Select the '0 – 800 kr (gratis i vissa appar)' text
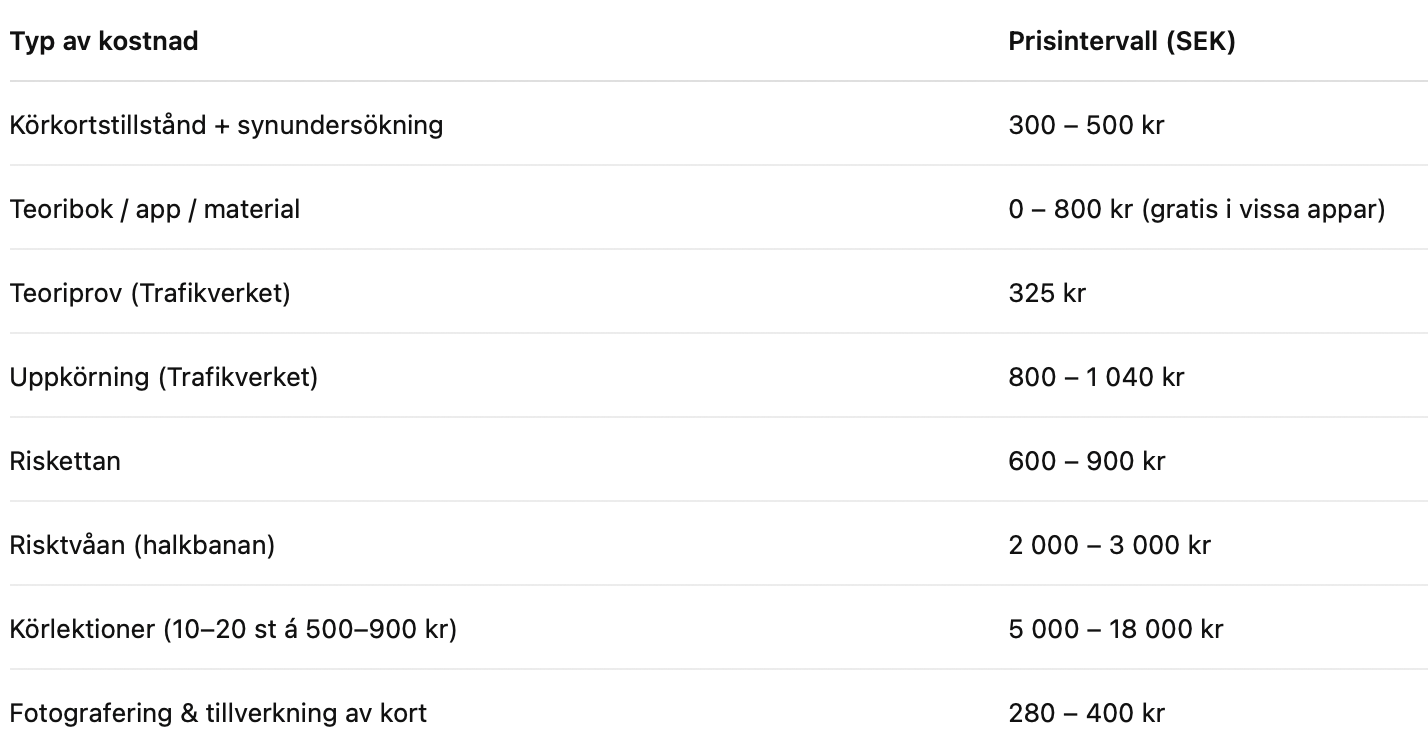 pyautogui.click(x=1197, y=209)
